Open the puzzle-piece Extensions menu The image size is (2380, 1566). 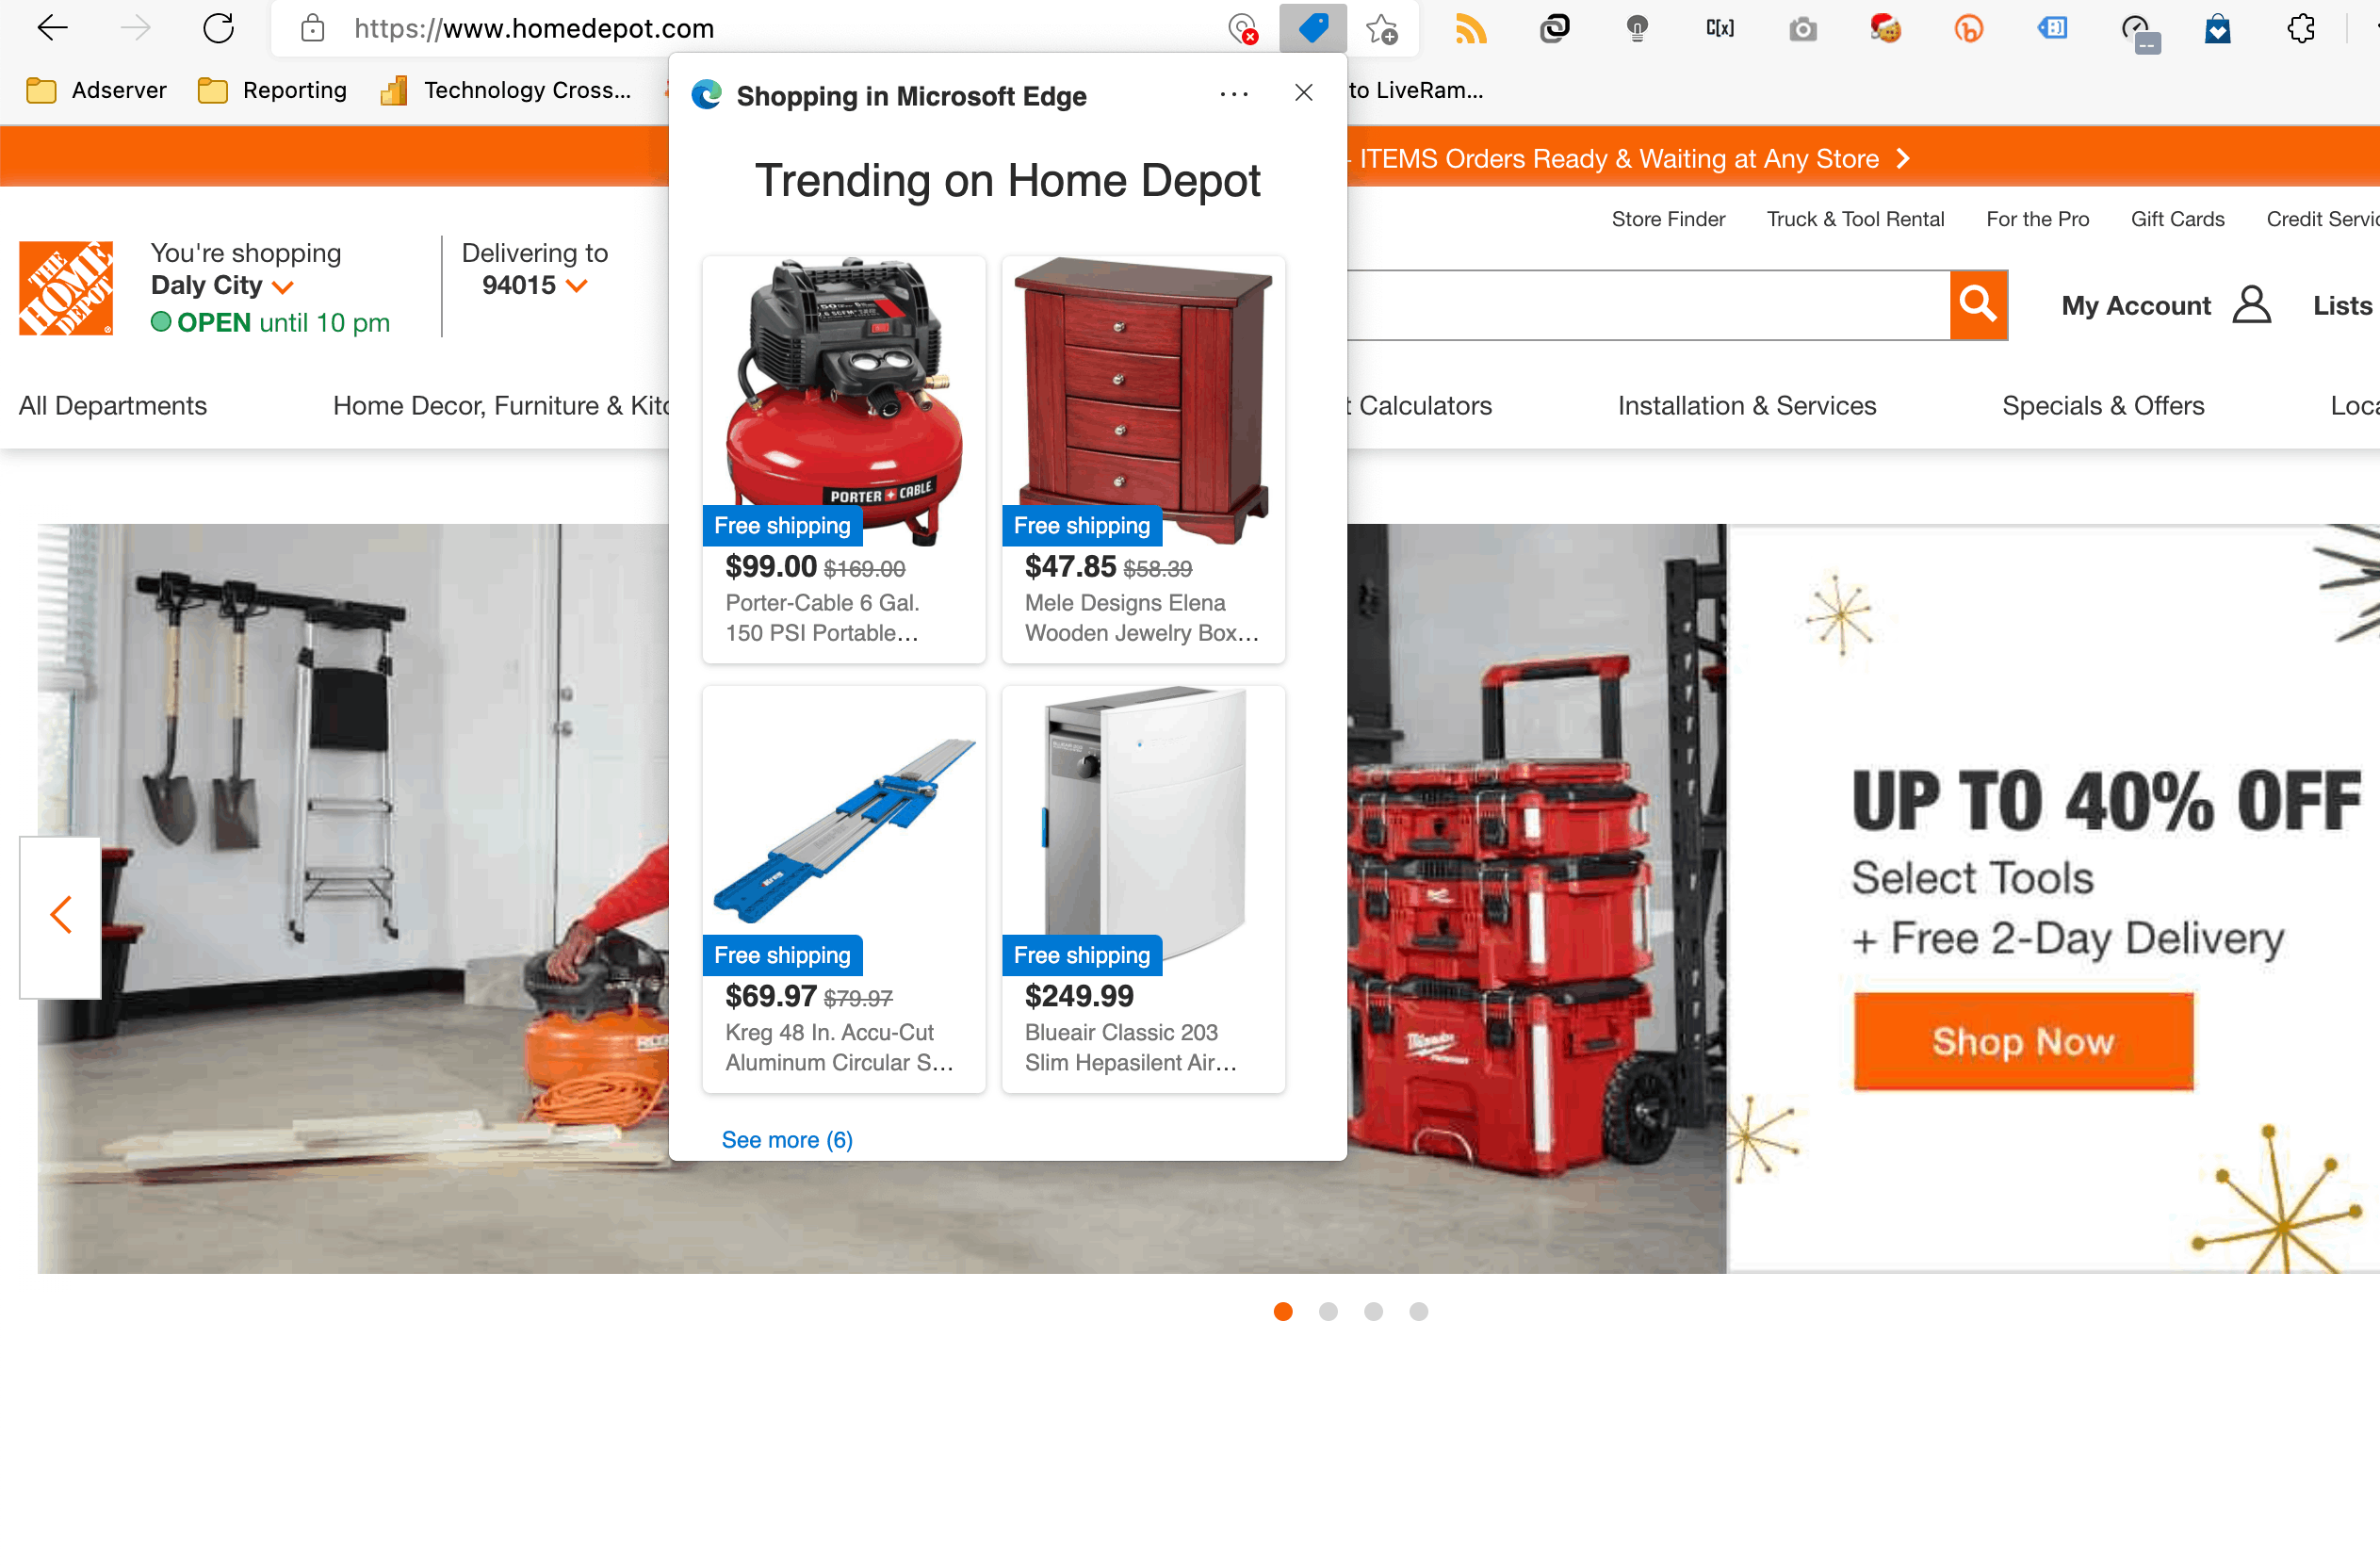[x=2300, y=28]
